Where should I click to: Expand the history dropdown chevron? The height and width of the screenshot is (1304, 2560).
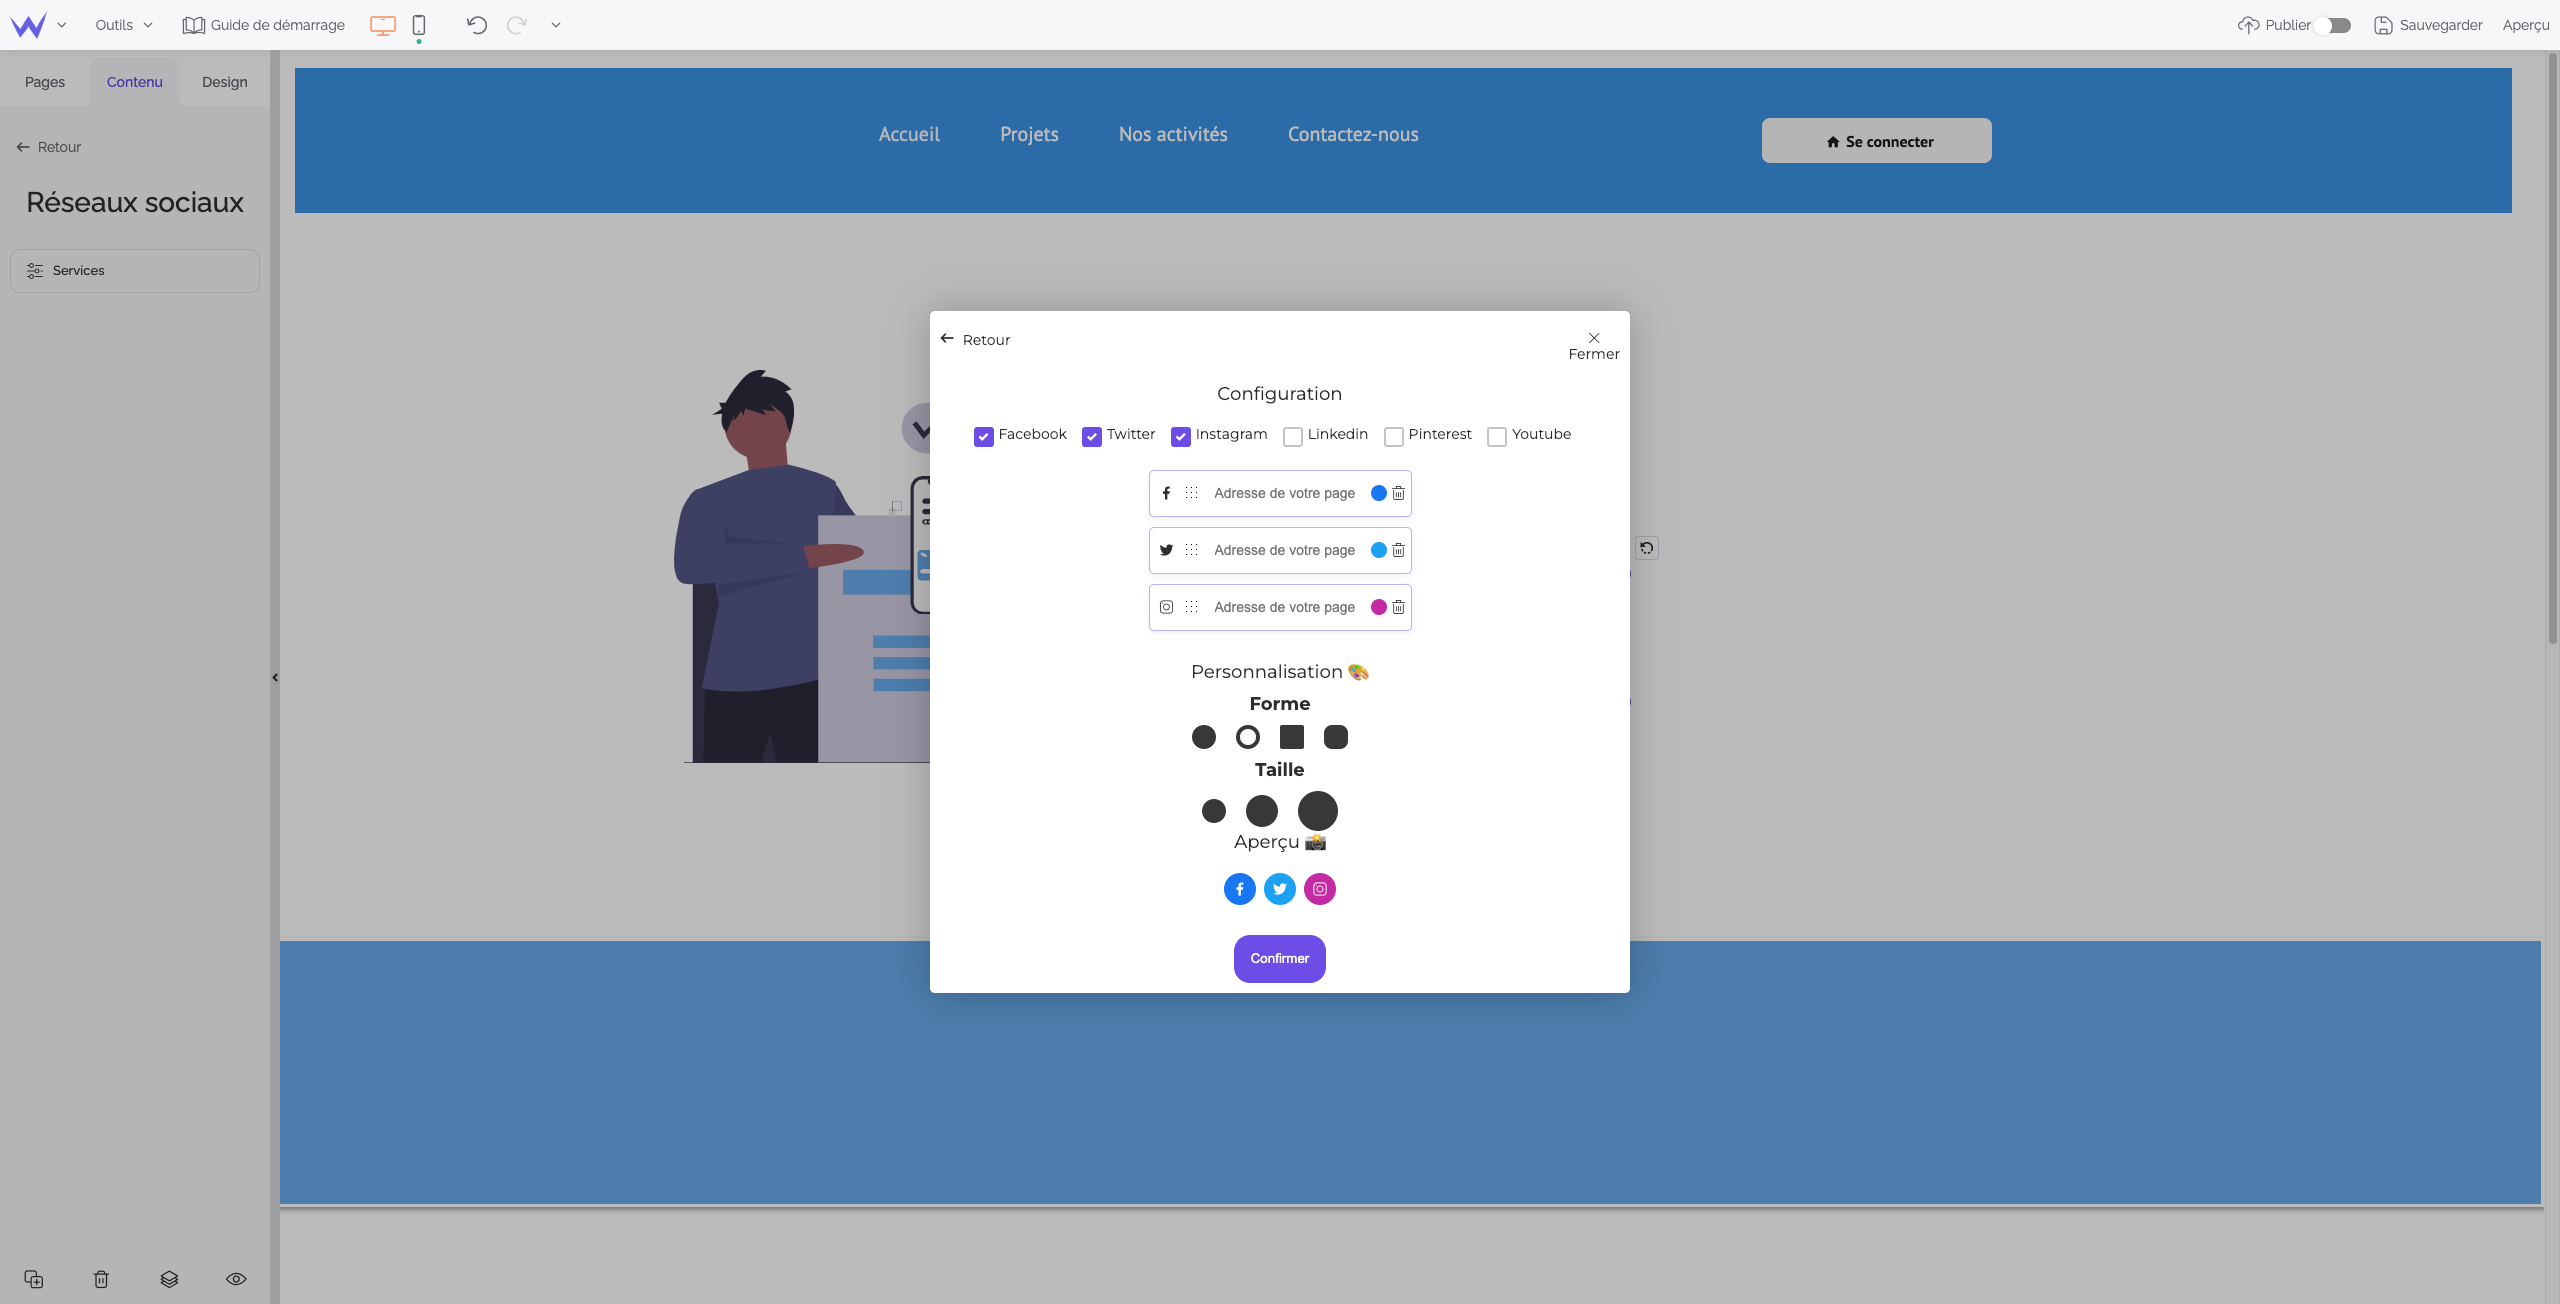(556, 25)
